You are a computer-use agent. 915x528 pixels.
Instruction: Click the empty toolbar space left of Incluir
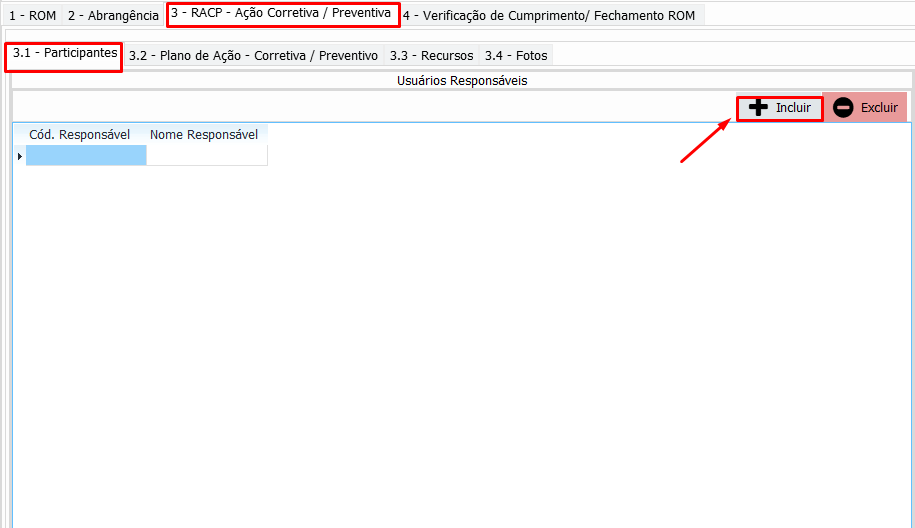click(370, 107)
